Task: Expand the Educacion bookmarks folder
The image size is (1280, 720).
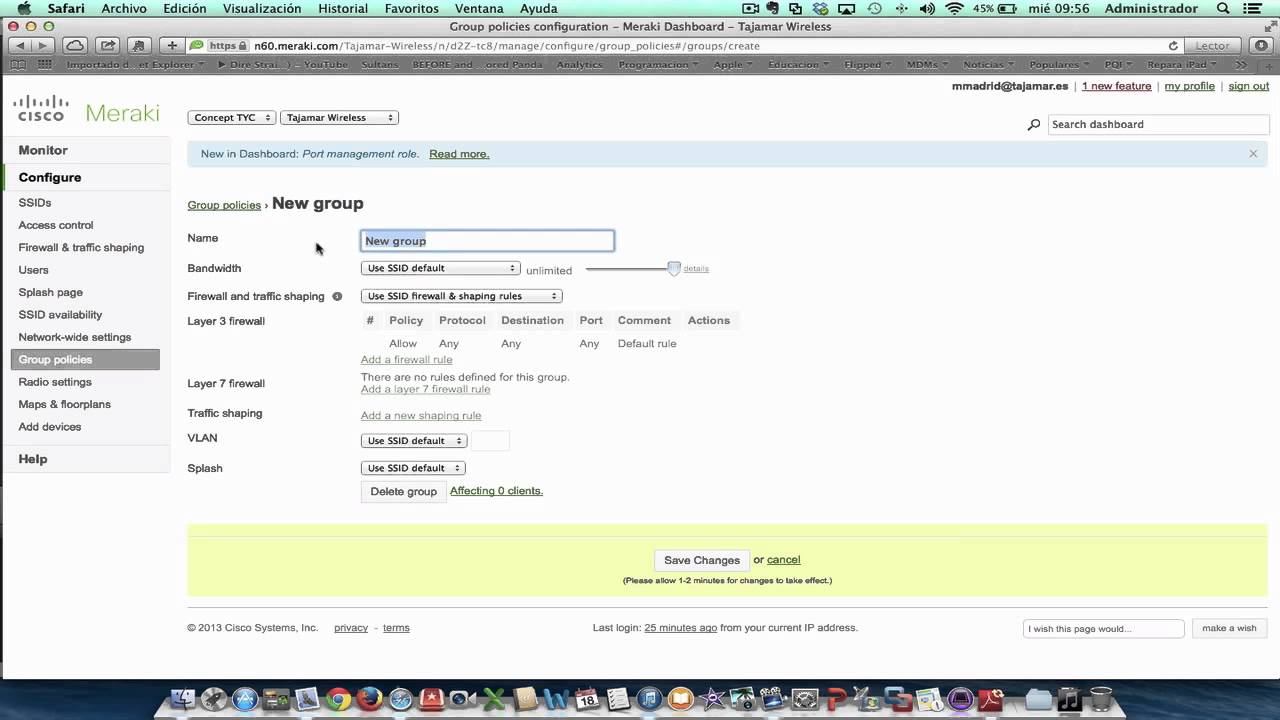Action: click(x=800, y=64)
